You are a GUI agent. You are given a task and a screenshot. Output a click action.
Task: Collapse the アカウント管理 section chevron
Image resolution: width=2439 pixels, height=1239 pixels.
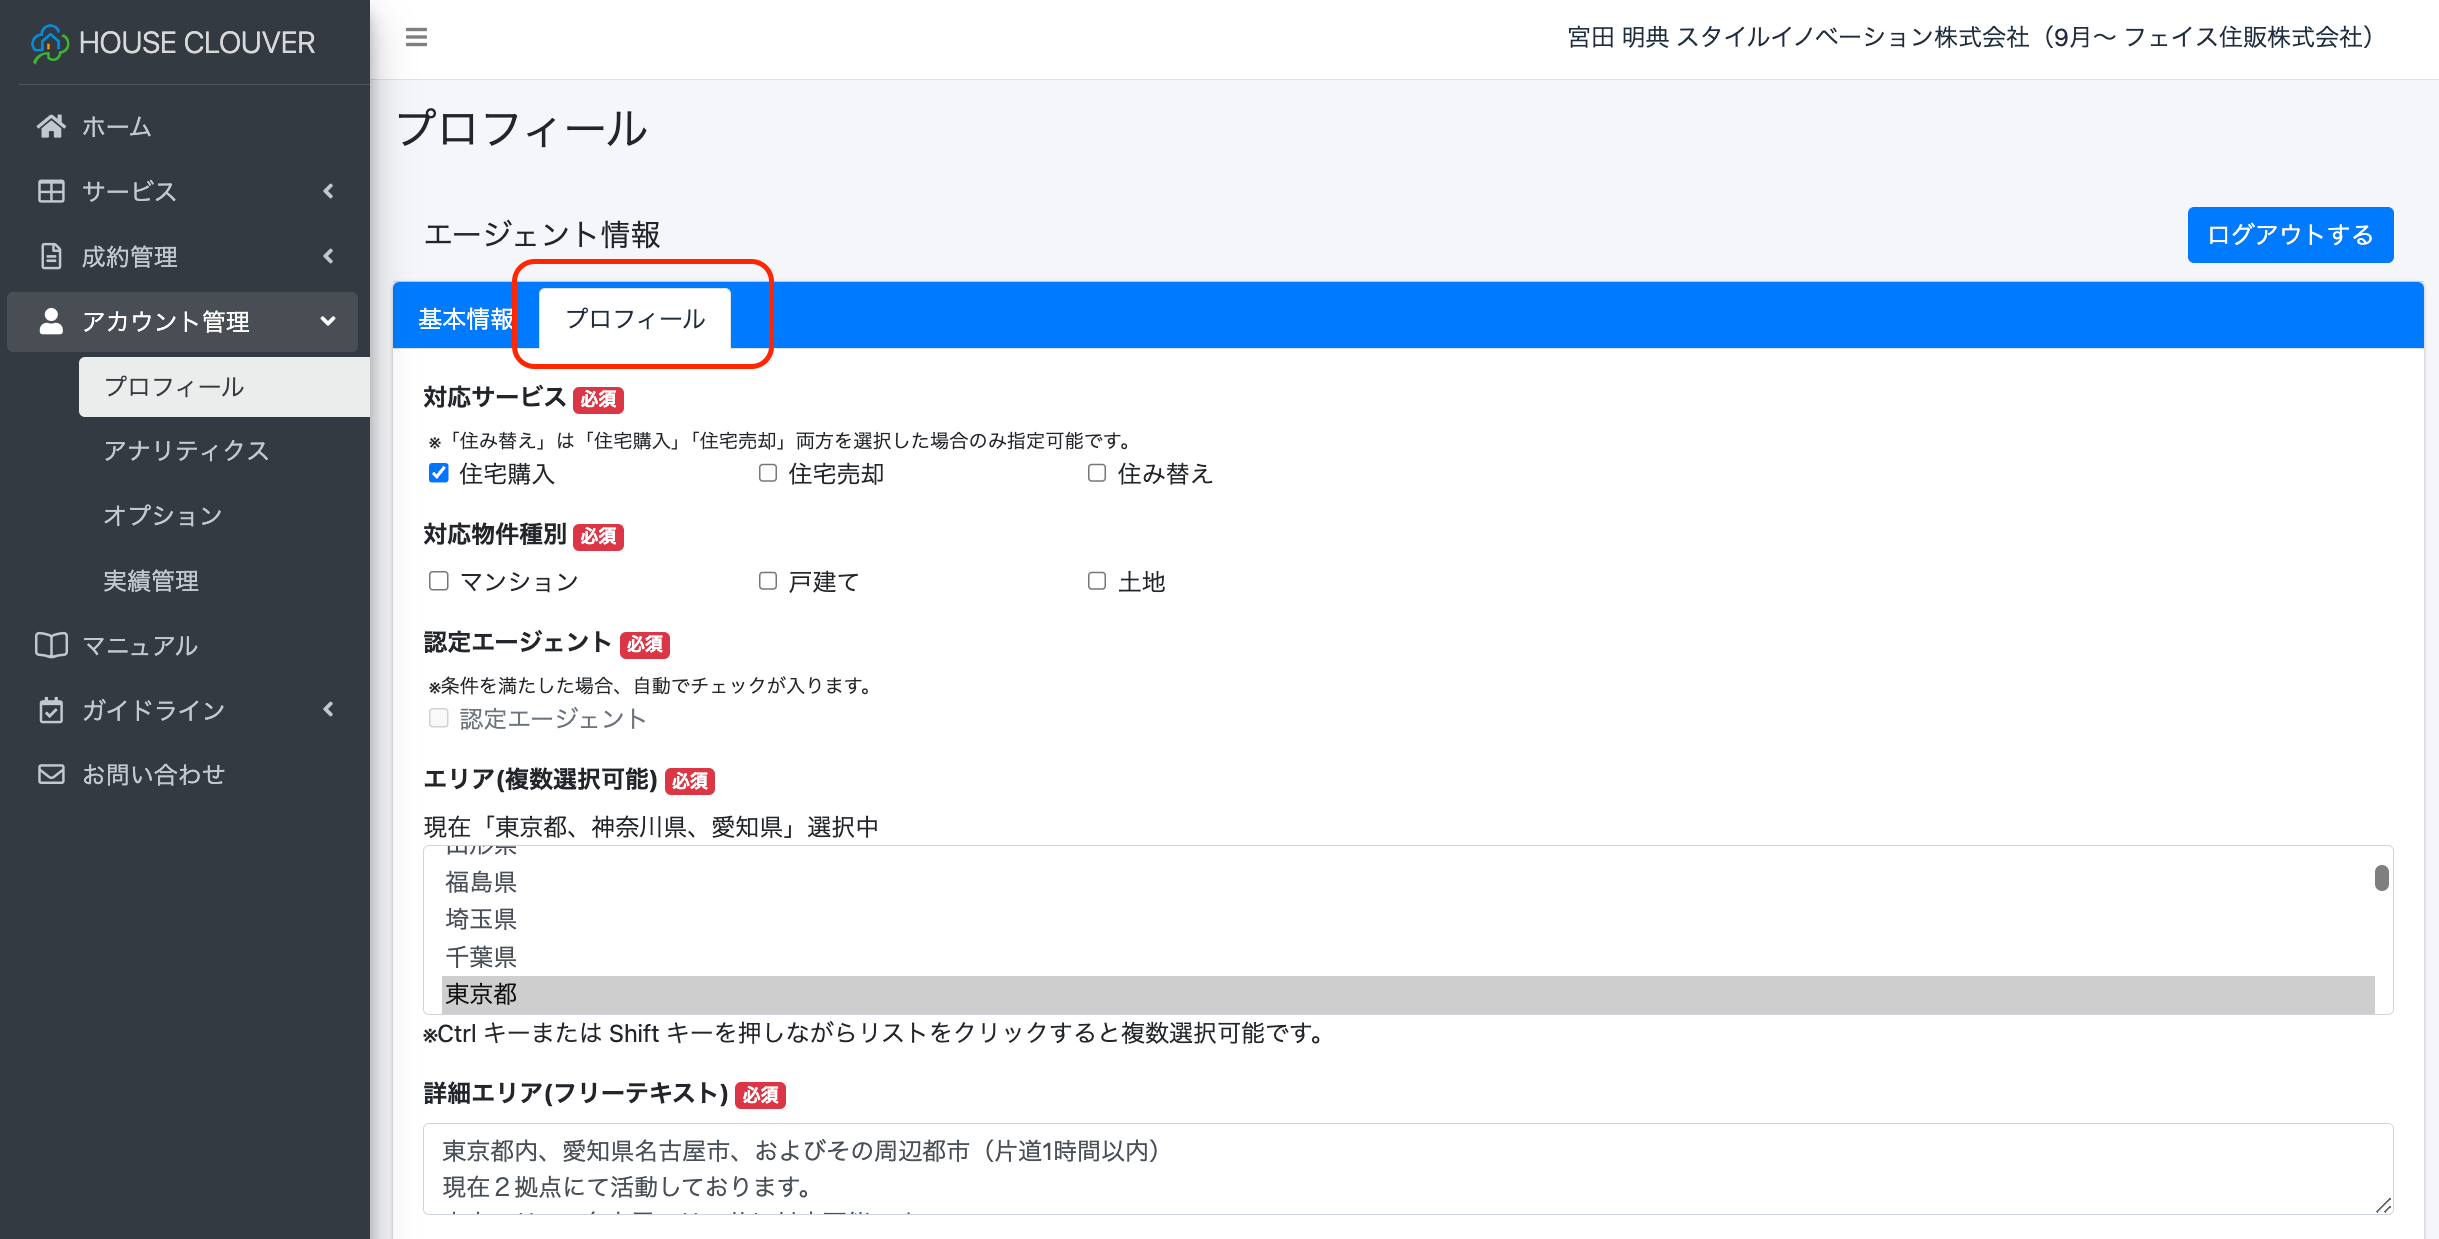(328, 321)
